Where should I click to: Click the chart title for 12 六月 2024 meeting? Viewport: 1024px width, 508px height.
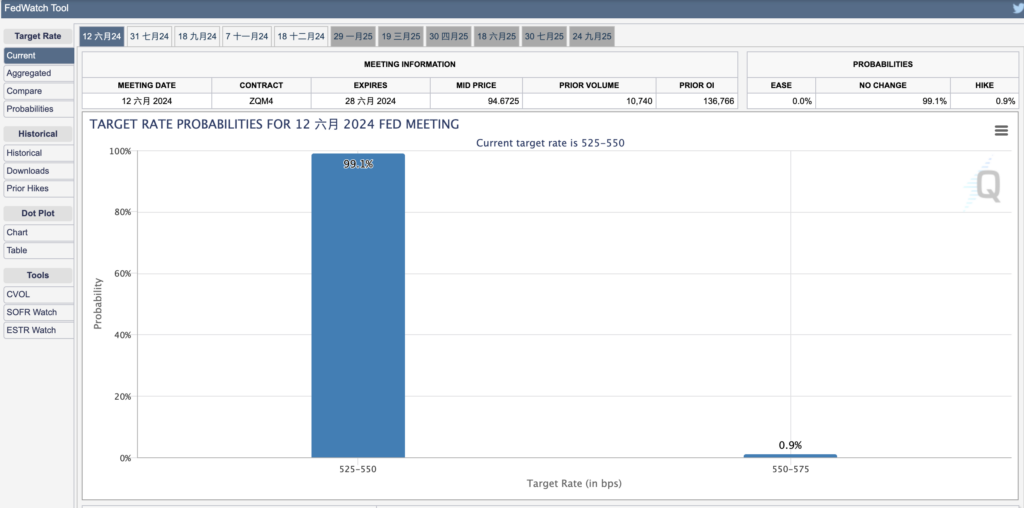click(274, 124)
